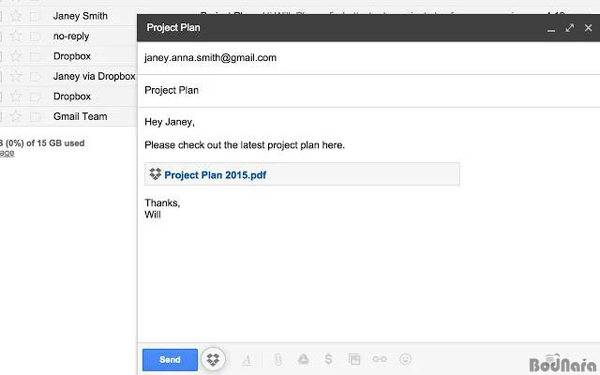
Task: Insert files using Google Drive icon
Action: (303, 359)
